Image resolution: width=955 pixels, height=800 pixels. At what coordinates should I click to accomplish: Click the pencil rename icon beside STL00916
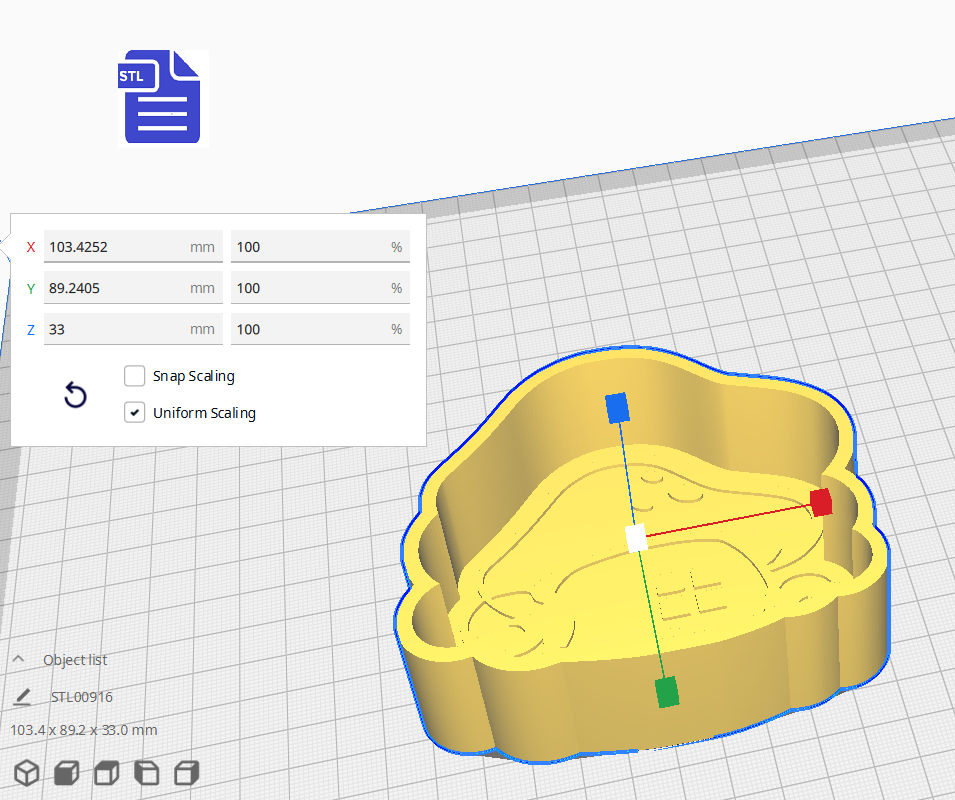[x=24, y=697]
